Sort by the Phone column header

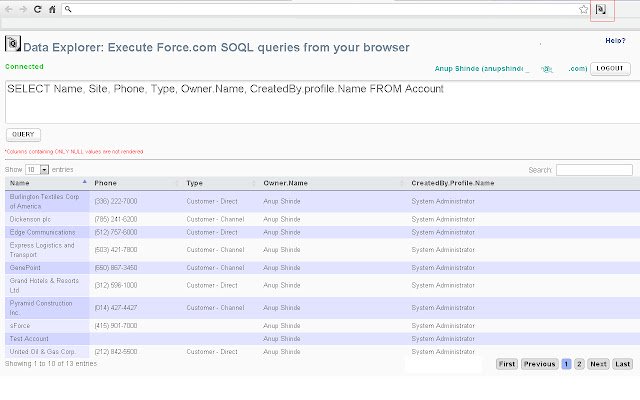[x=136, y=183]
